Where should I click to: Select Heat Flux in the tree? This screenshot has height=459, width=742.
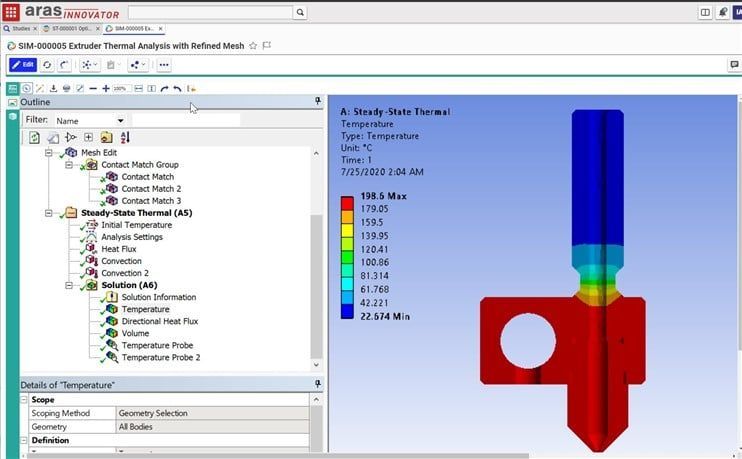click(x=118, y=249)
